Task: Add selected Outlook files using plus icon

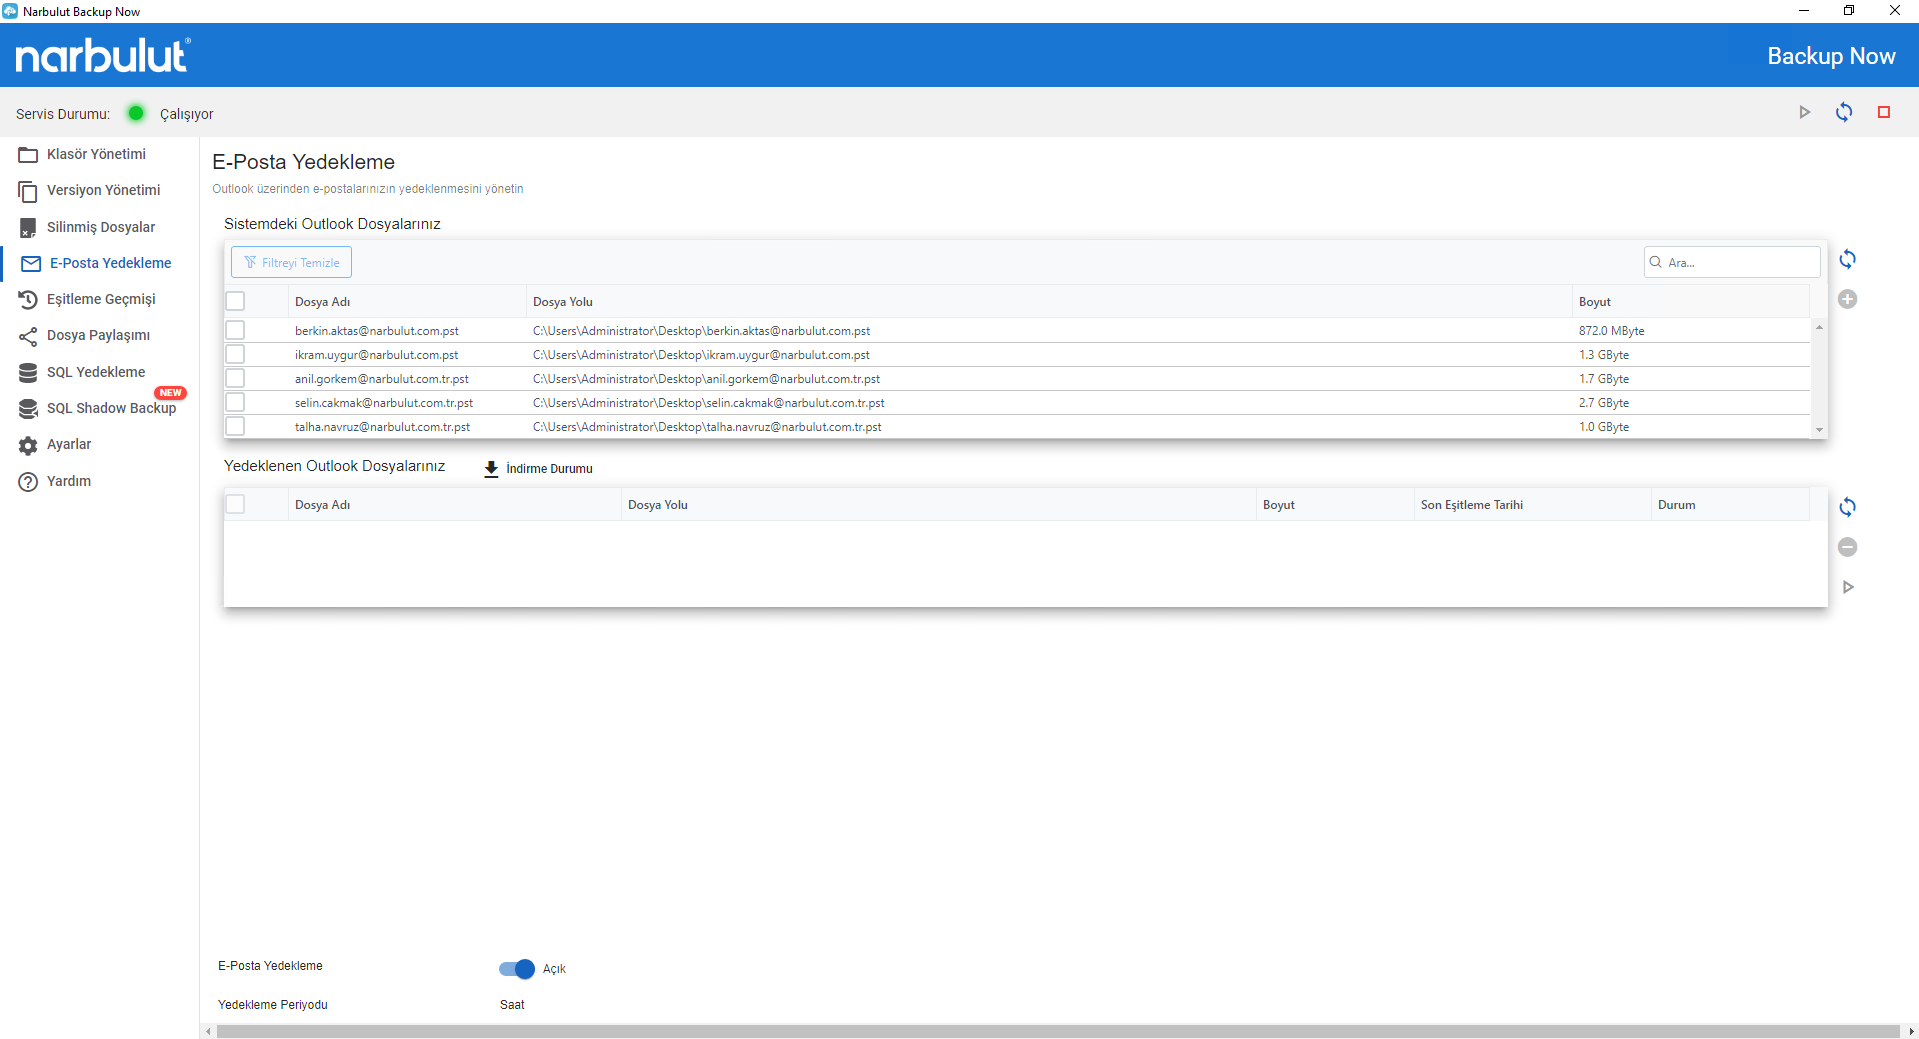Action: 1847,299
